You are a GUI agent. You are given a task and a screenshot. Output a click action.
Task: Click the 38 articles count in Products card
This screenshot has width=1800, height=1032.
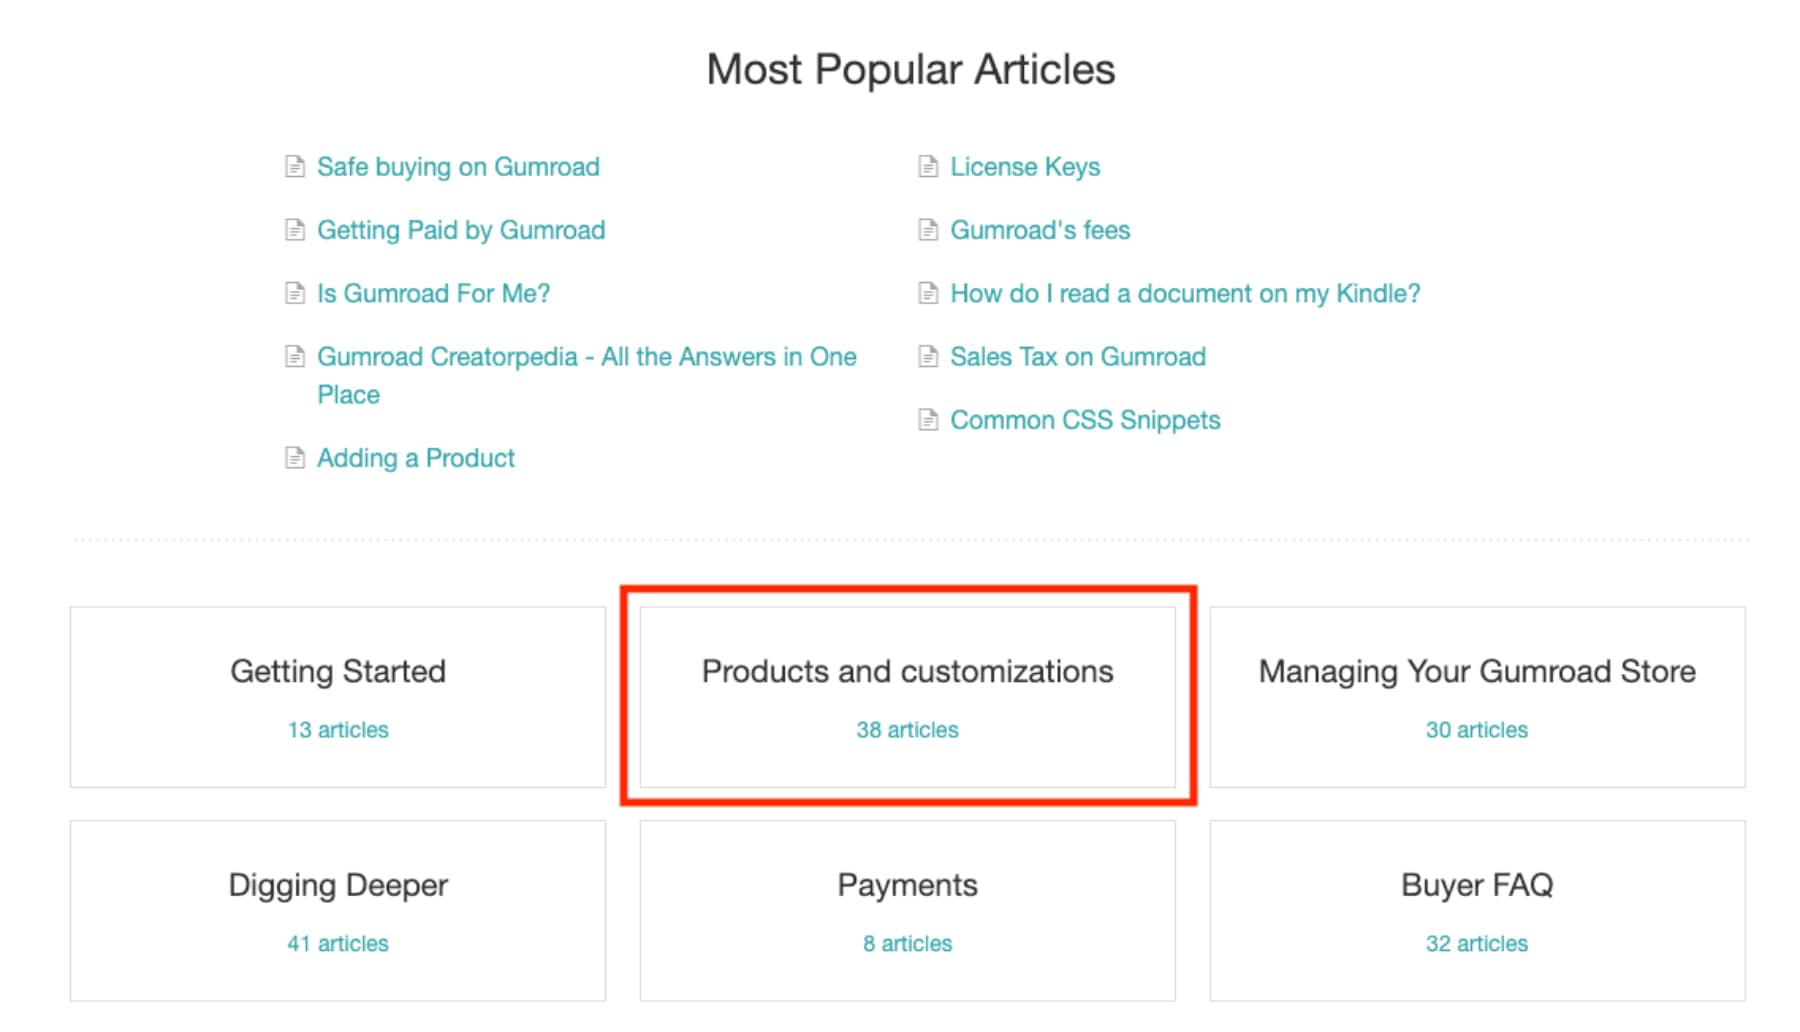click(x=907, y=730)
